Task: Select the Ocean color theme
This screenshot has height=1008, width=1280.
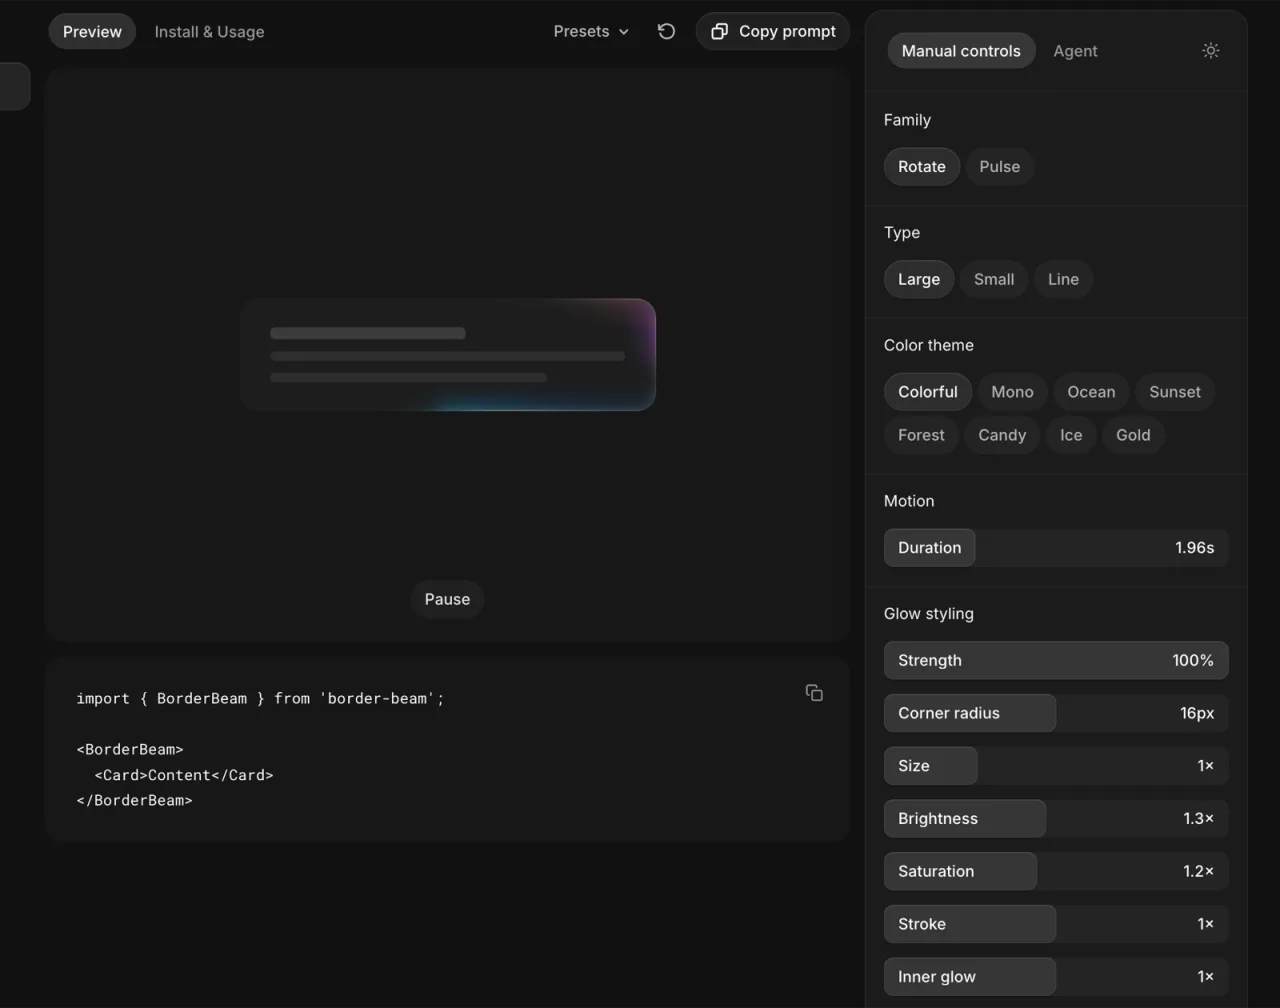Action: point(1091,392)
